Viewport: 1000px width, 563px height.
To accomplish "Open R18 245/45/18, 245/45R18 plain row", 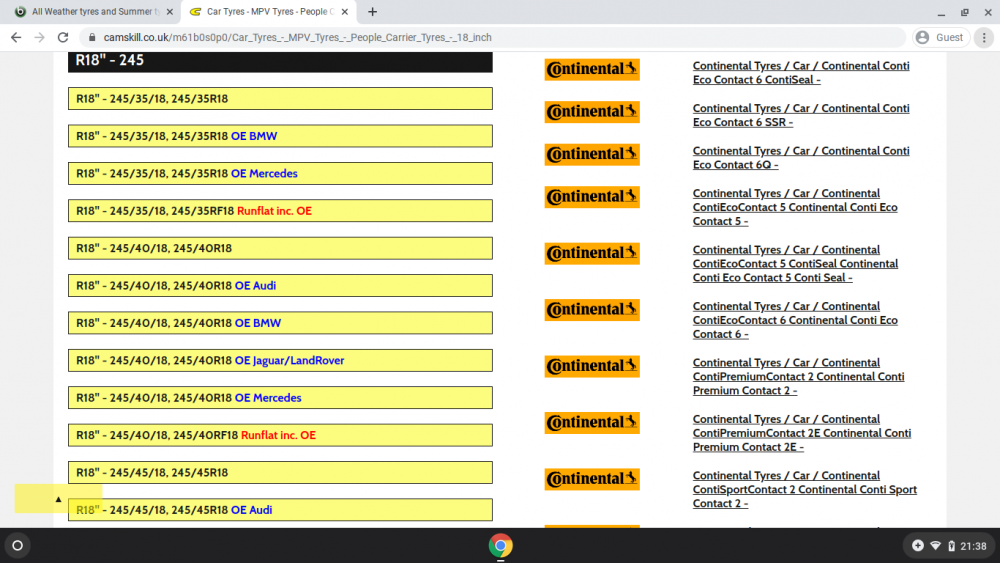I will click(280, 472).
